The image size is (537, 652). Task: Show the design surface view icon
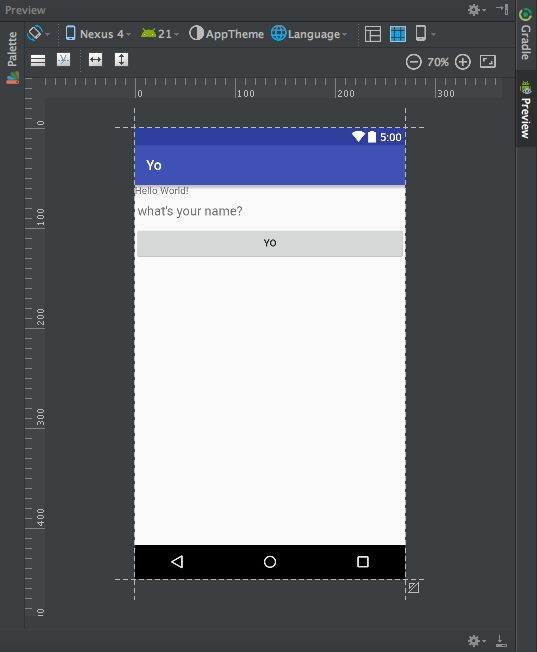[x=373, y=34]
